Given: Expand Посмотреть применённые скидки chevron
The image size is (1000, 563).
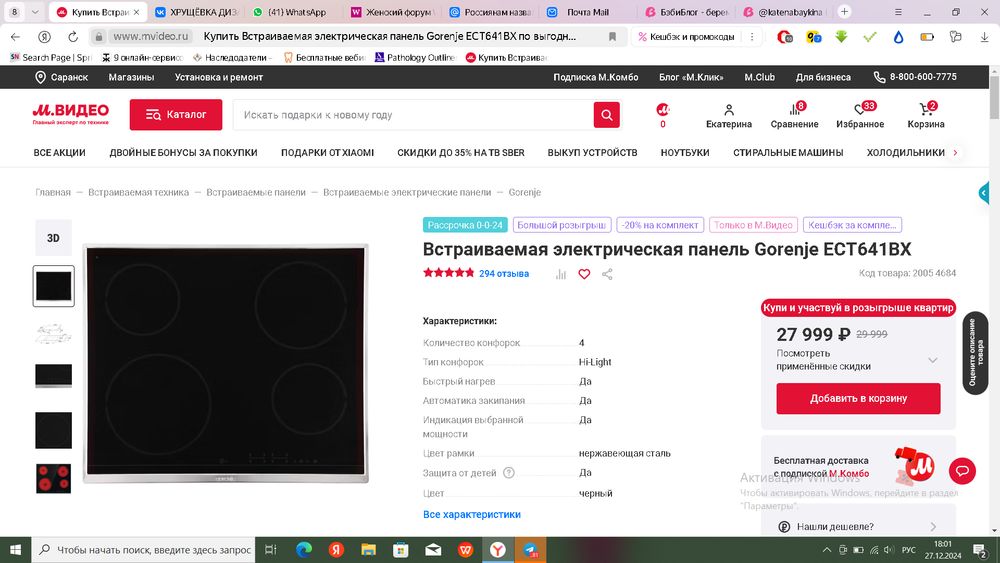Looking at the screenshot, I should pos(932,360).
